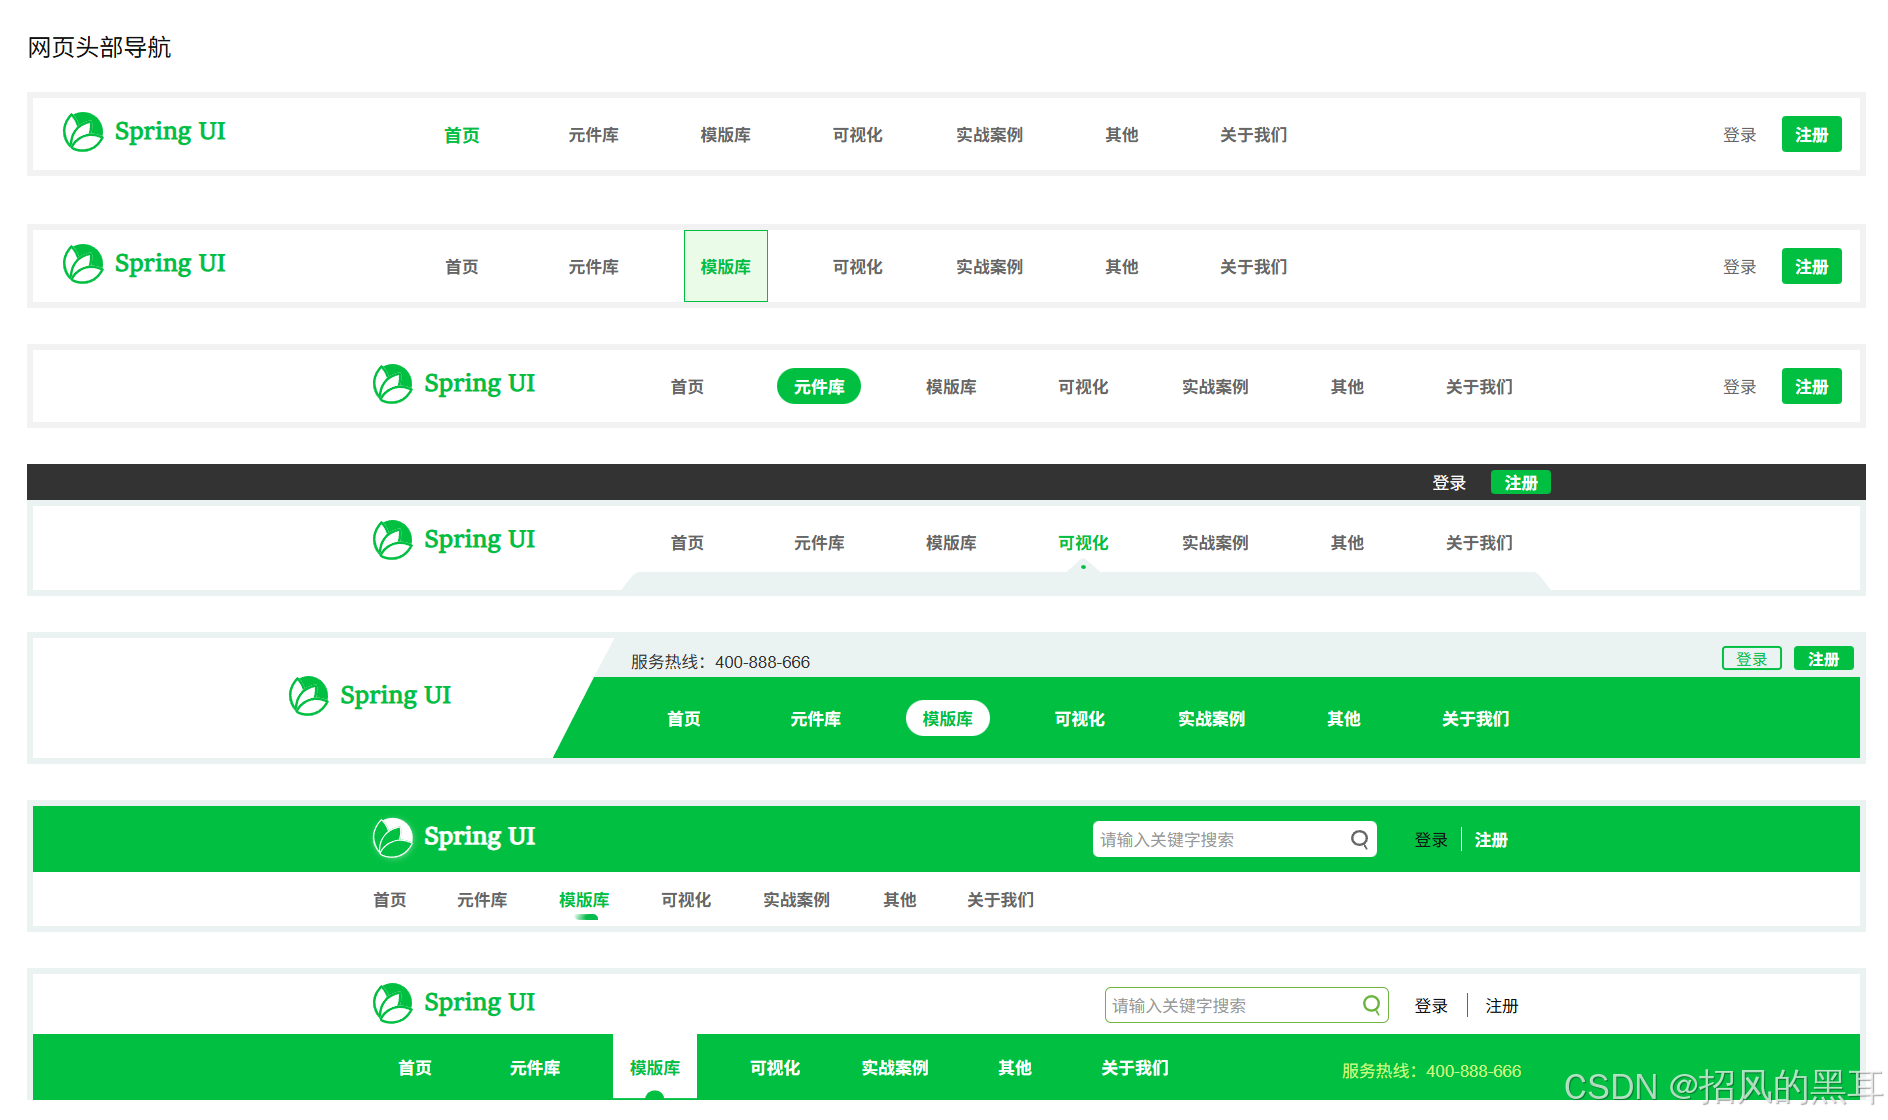Click 注册 button in the third navbar
The height and width of the screenshot is (1120, 1888).
pos(1811,386)
